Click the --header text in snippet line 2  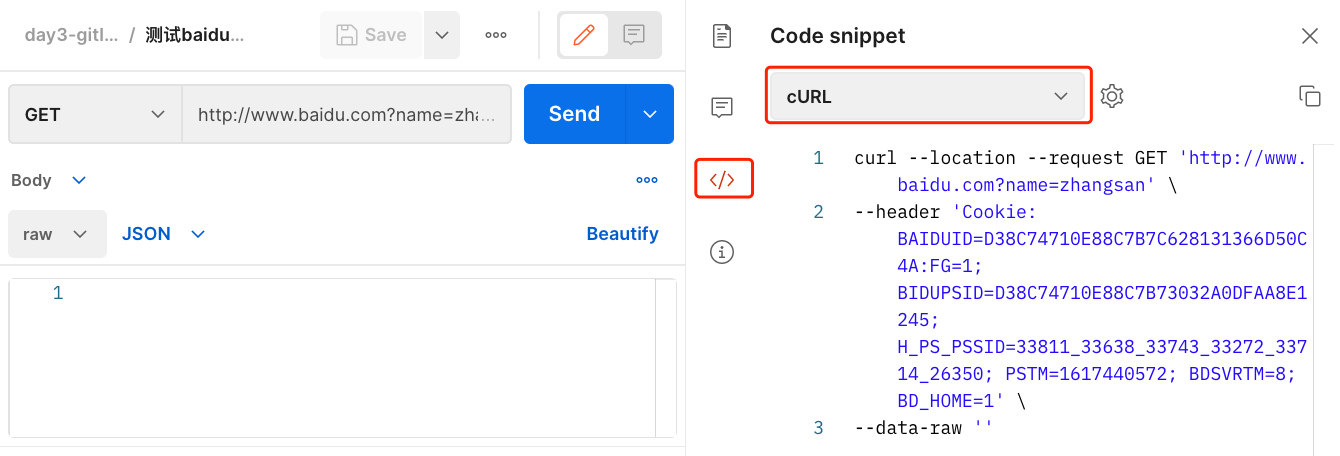click(897, 212)
